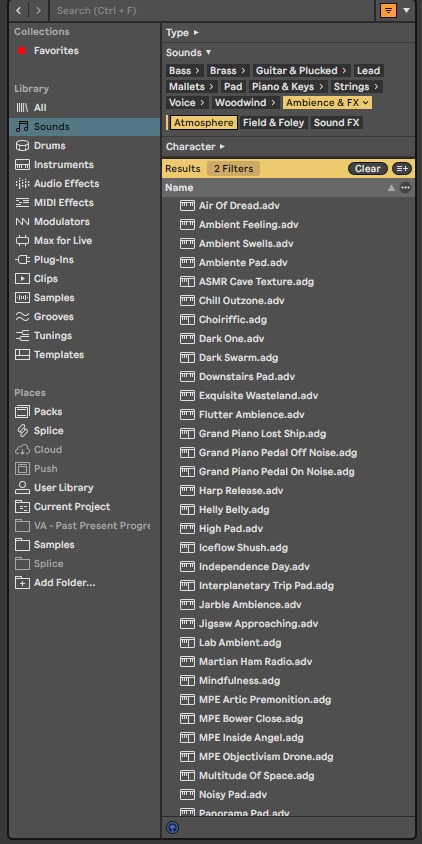Go forward with the right arrow

tap(38, 10)
